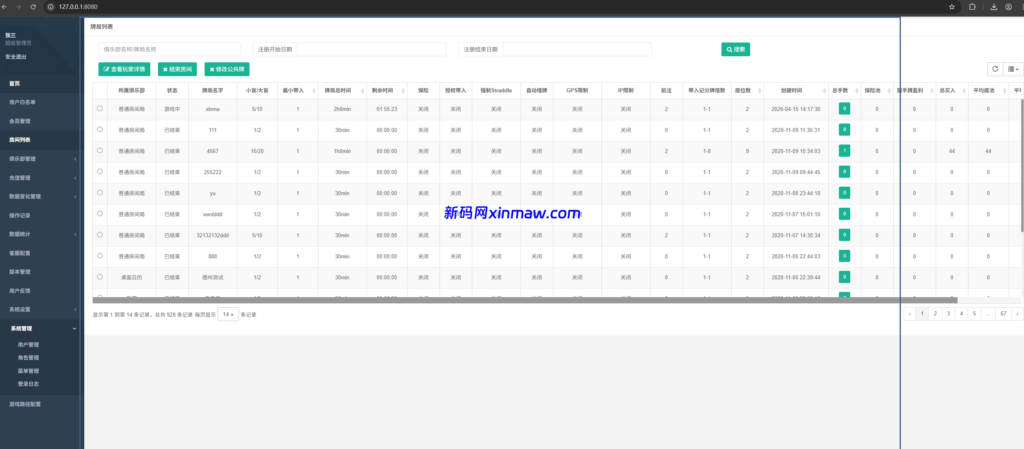This screenshot has width=1024, height=449.
Task: Expand 俱乐部管理 in the sidebar
Action: (40, 158)
